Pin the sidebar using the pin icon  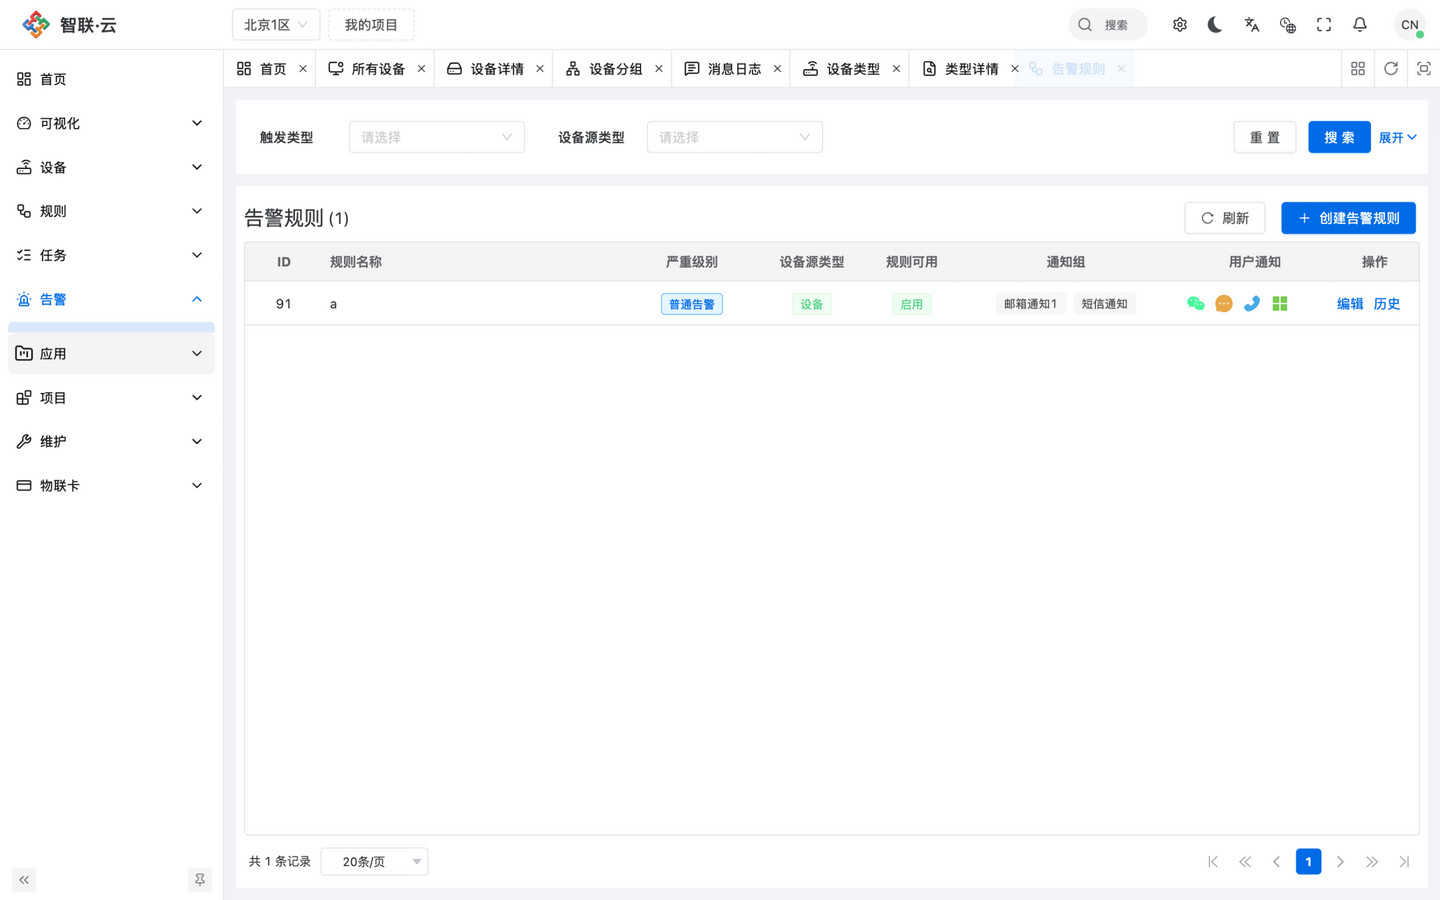pyautogui.click(x=200, y=880)
